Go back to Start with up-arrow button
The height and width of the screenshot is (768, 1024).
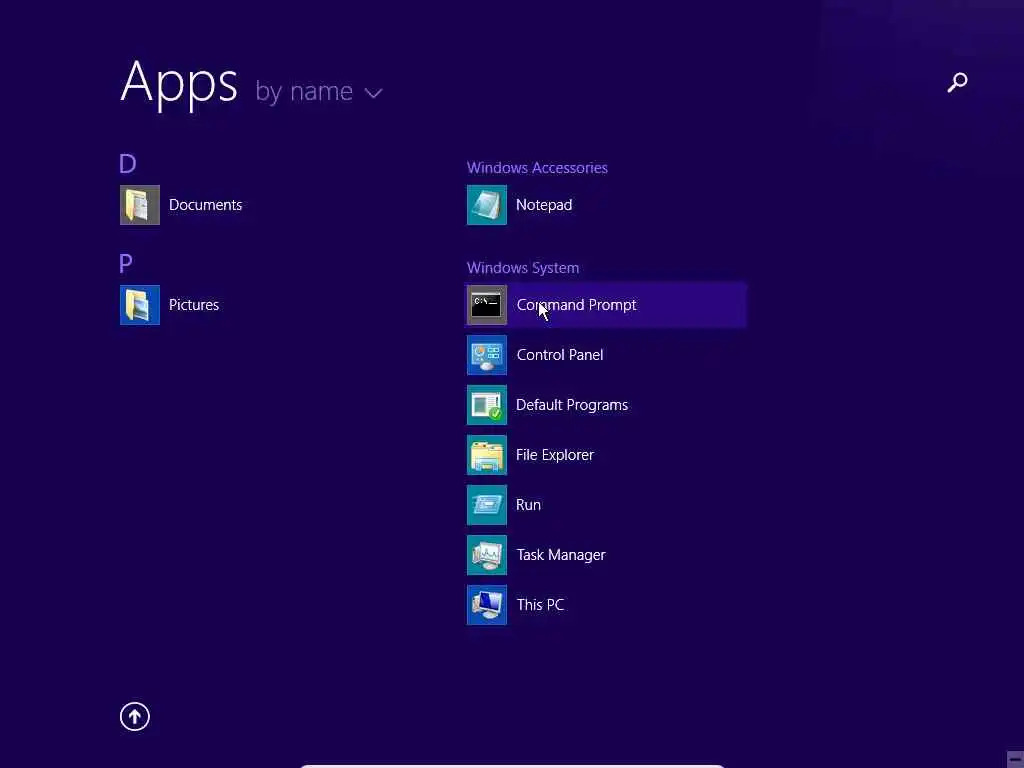(x=135, y=716)
